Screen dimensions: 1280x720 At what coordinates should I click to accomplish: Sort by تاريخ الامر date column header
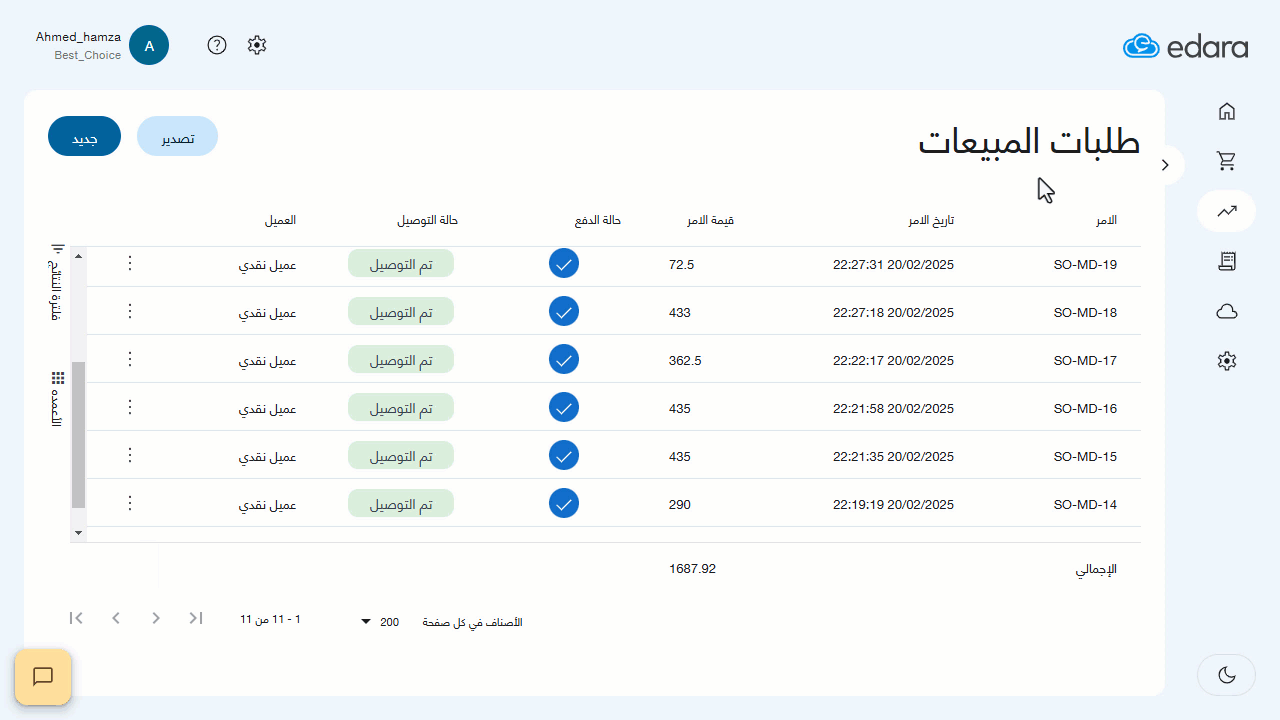pos(931,220)
